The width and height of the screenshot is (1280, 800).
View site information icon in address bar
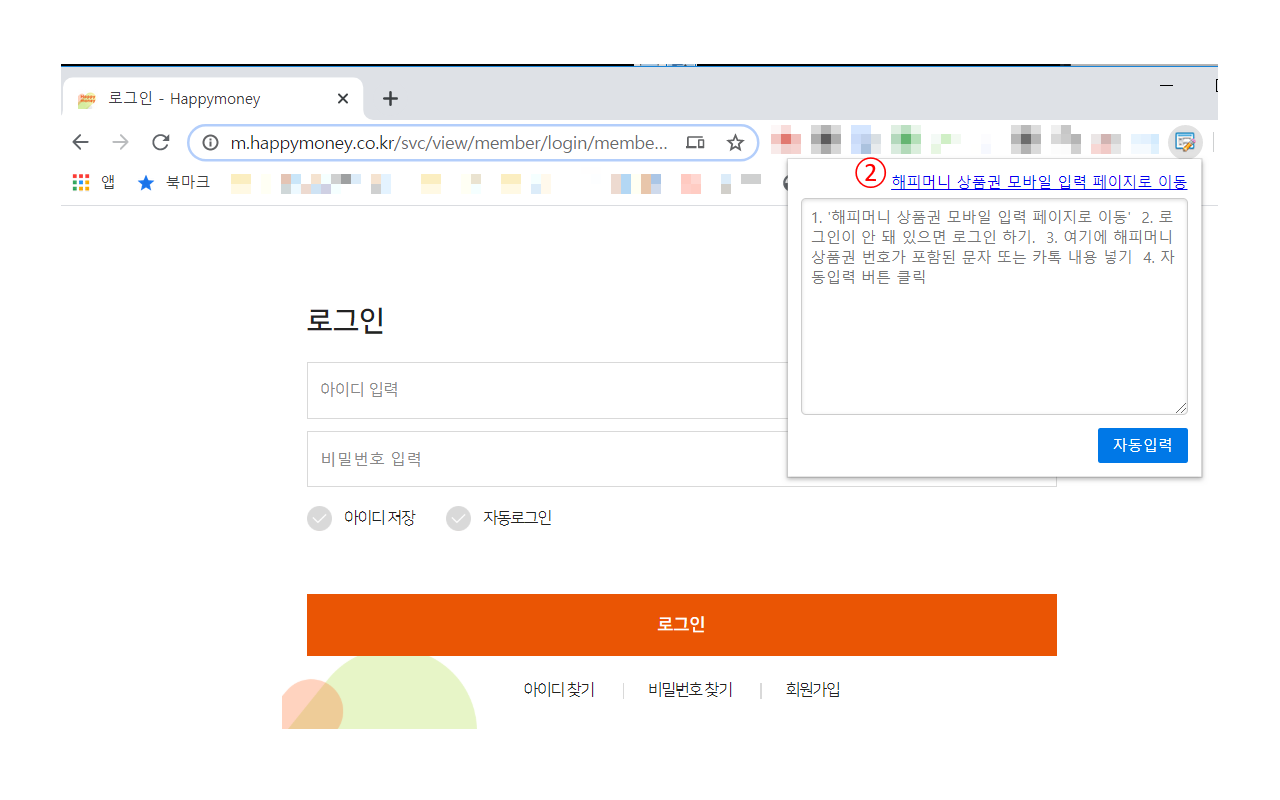(x=210, y=143)
